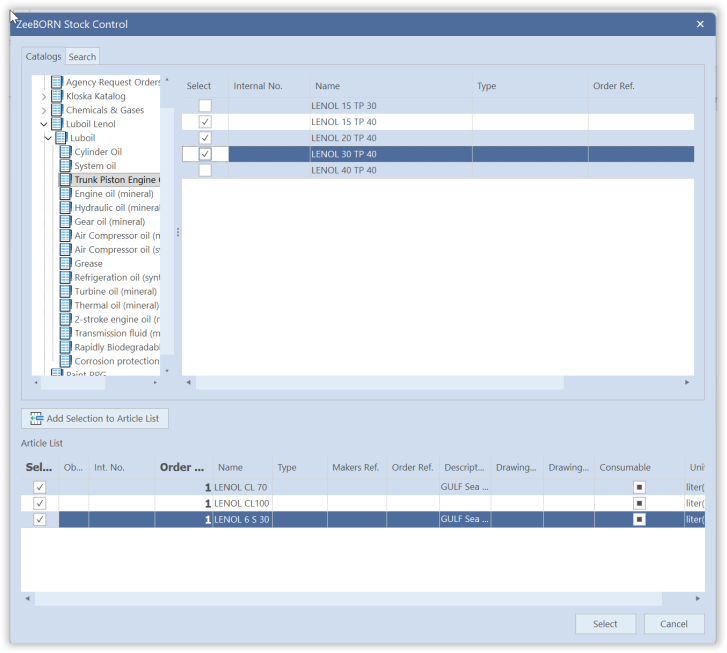Click the Article List horizontal scrollbar
Viewport: 727px width, 653px height.
tap(348, 599)
